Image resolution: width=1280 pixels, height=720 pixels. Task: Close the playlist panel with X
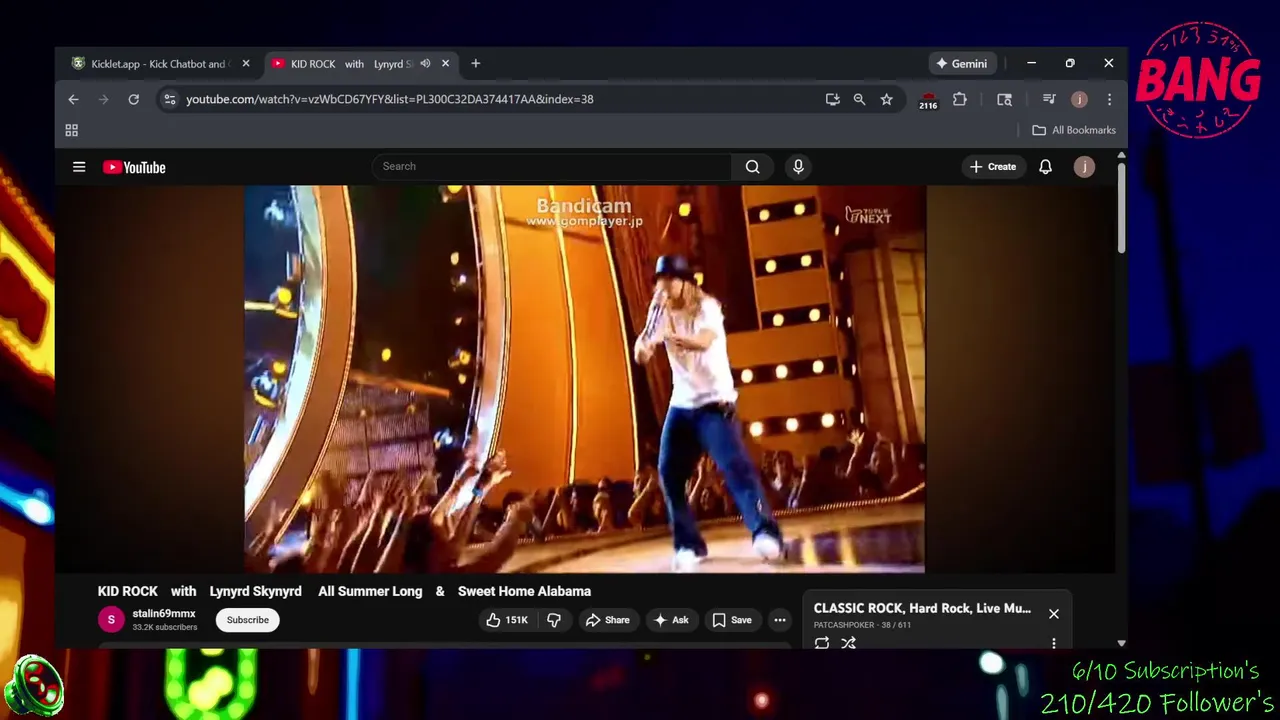[x=1054, y=614]
